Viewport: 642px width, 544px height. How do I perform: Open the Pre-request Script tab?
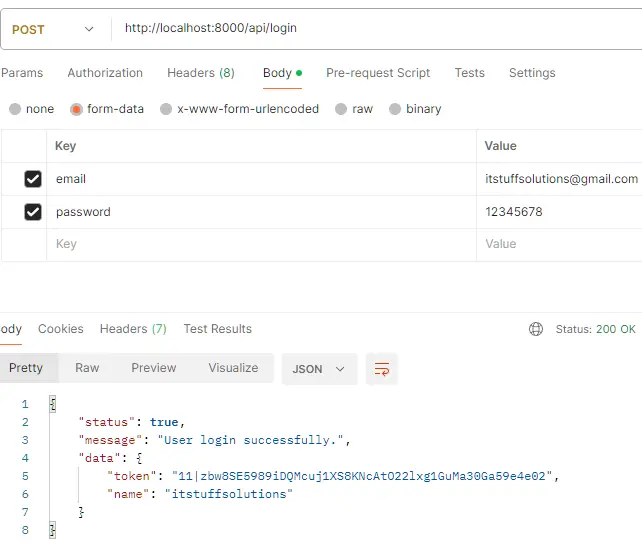(x=378, y=73)
